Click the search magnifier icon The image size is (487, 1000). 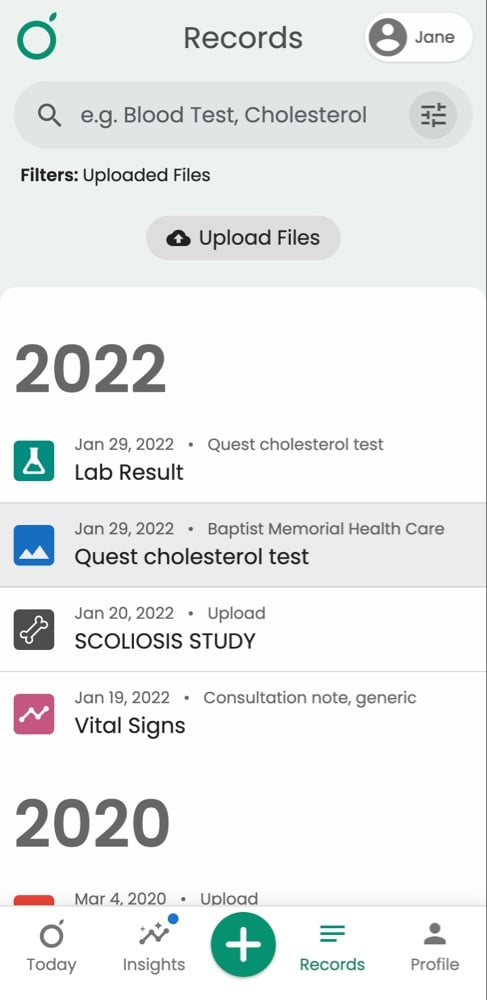pos(49,115)
